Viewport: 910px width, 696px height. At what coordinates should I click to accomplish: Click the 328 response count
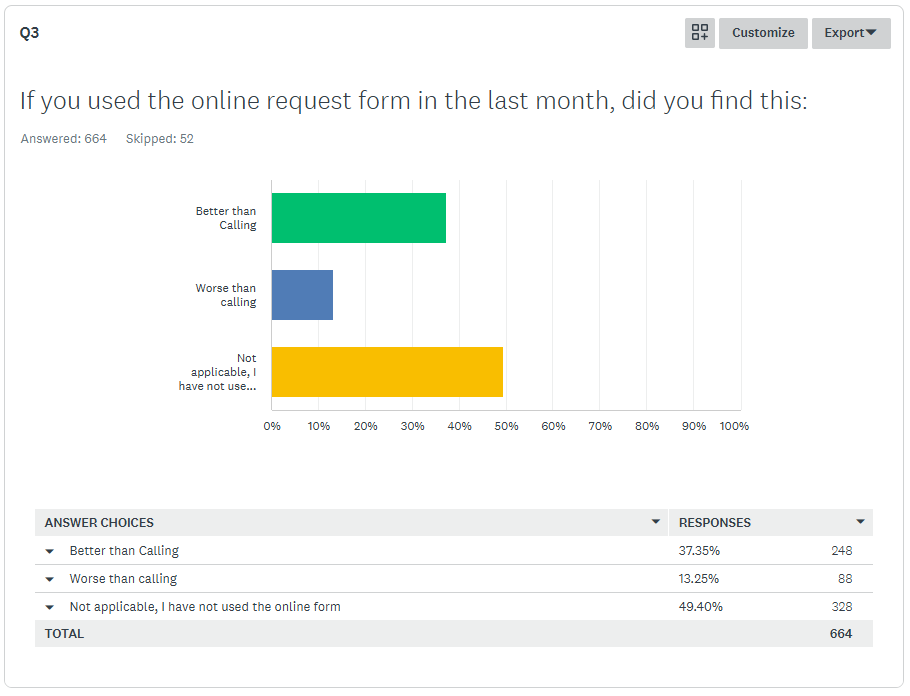[841, 607]
